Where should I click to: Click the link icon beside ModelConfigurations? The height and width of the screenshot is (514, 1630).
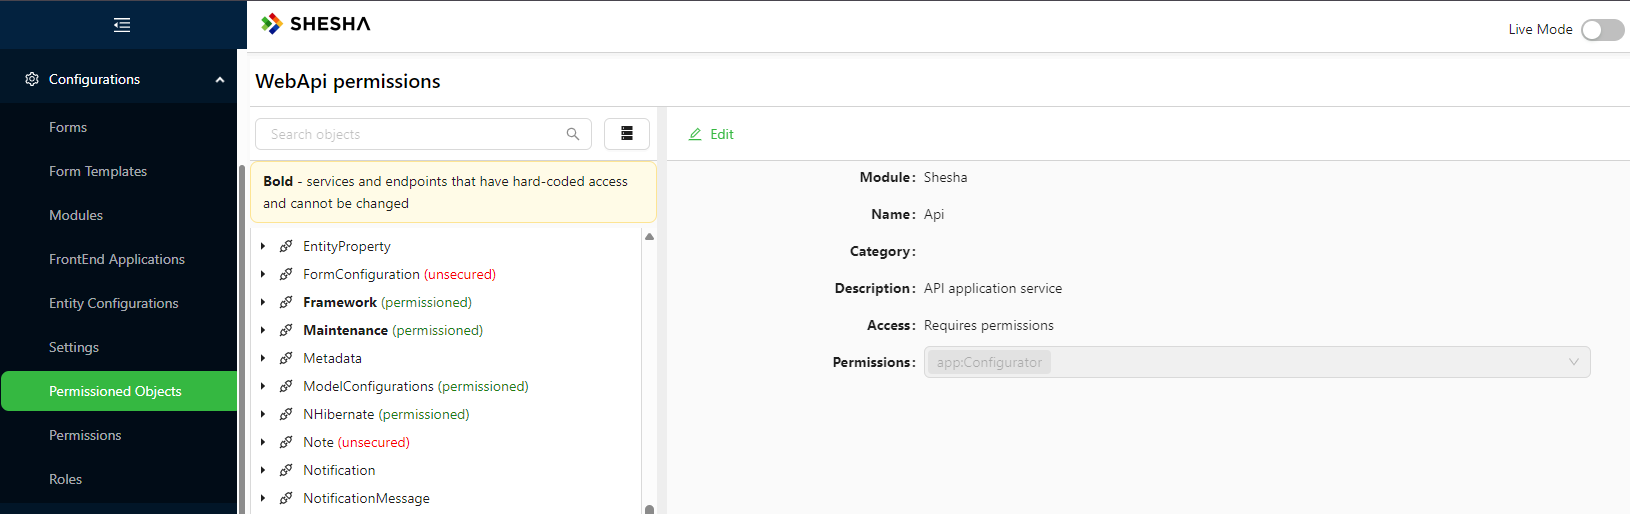[286, 386]
